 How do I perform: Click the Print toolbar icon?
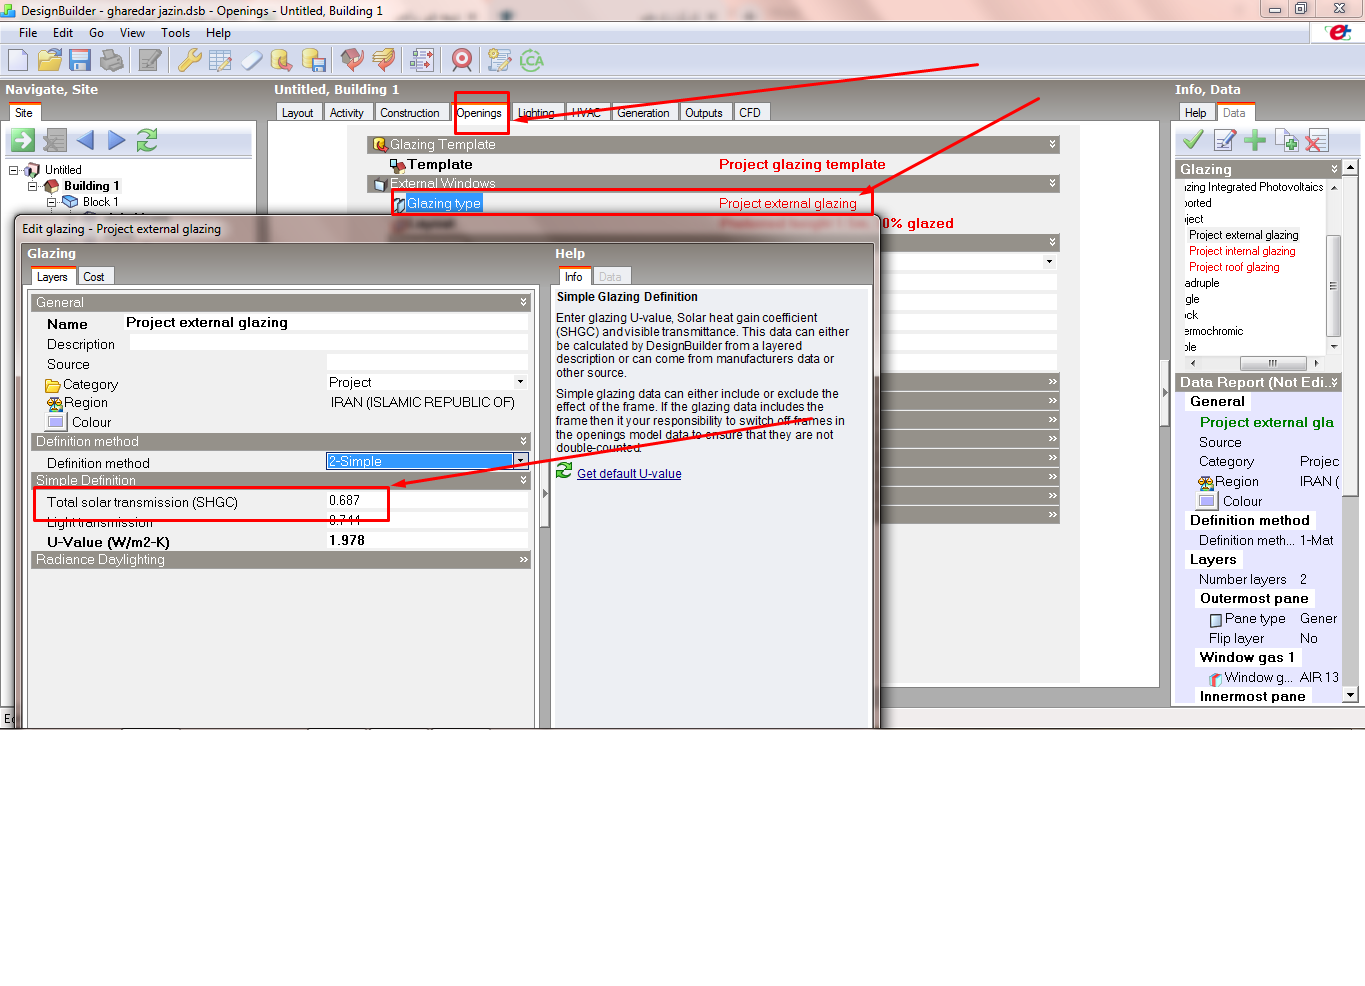coord(112,60)
